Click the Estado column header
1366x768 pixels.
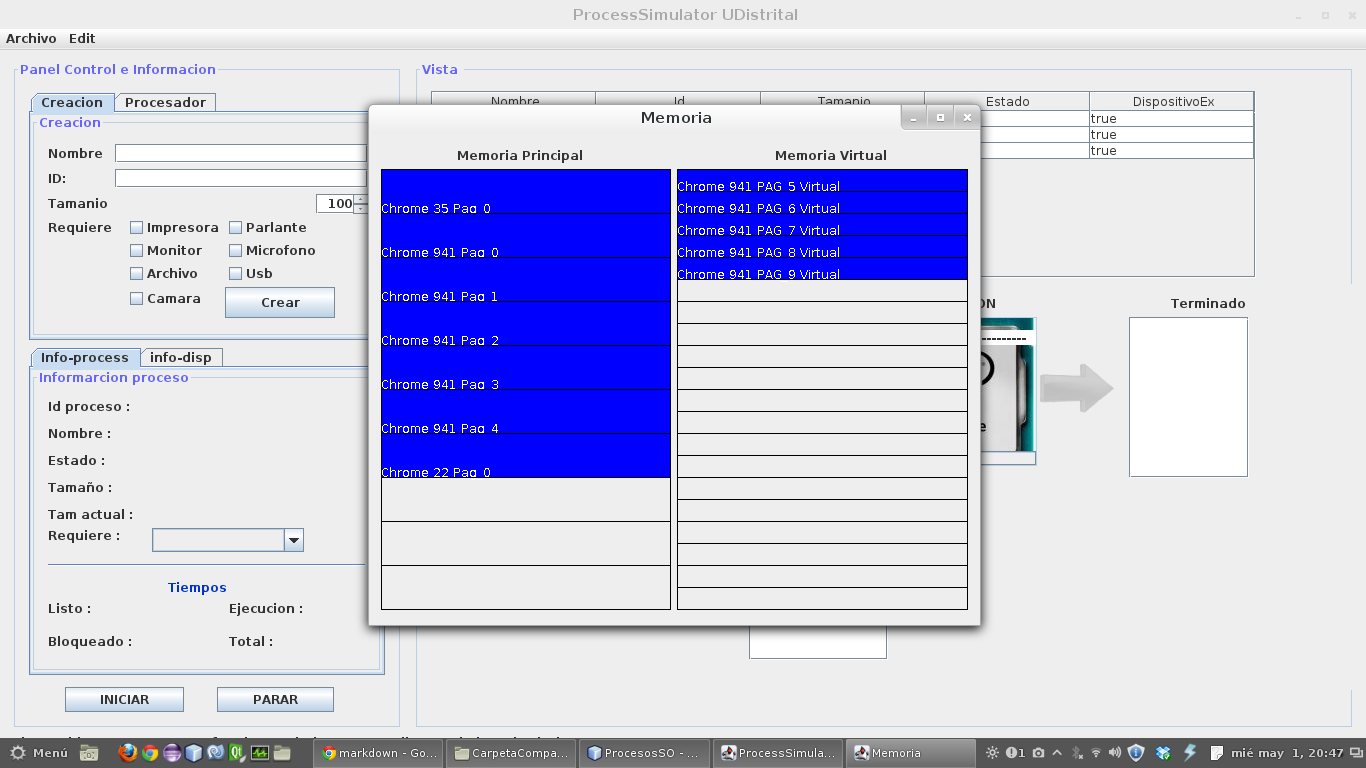1007,101
